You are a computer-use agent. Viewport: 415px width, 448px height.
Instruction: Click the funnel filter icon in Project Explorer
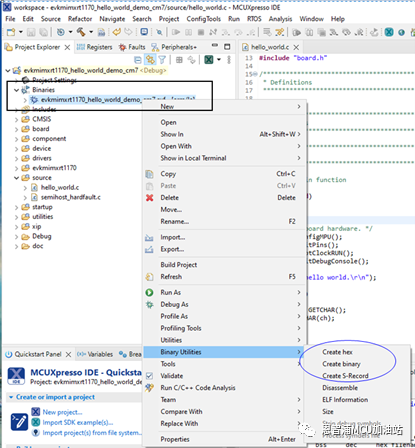[162, 60]
